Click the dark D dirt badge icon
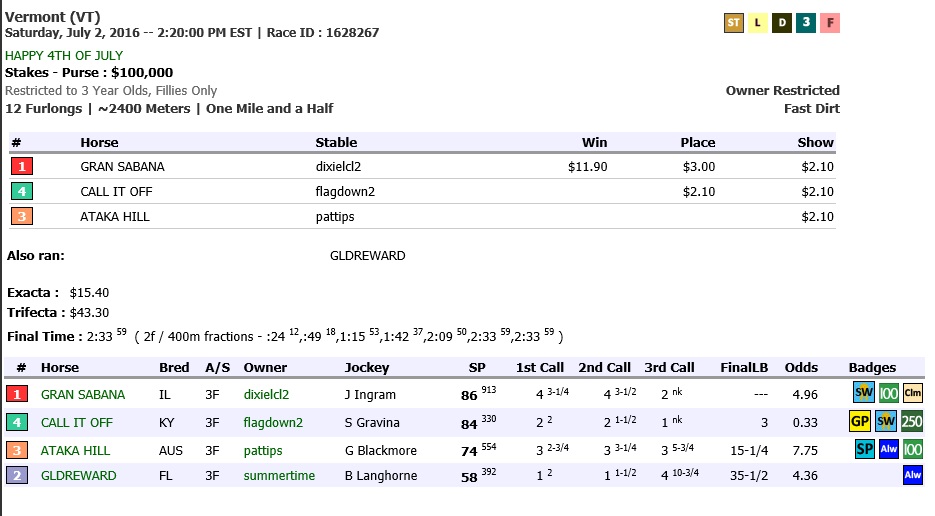Viewport: 935px width, 516px height. click(x=782, y=23)
